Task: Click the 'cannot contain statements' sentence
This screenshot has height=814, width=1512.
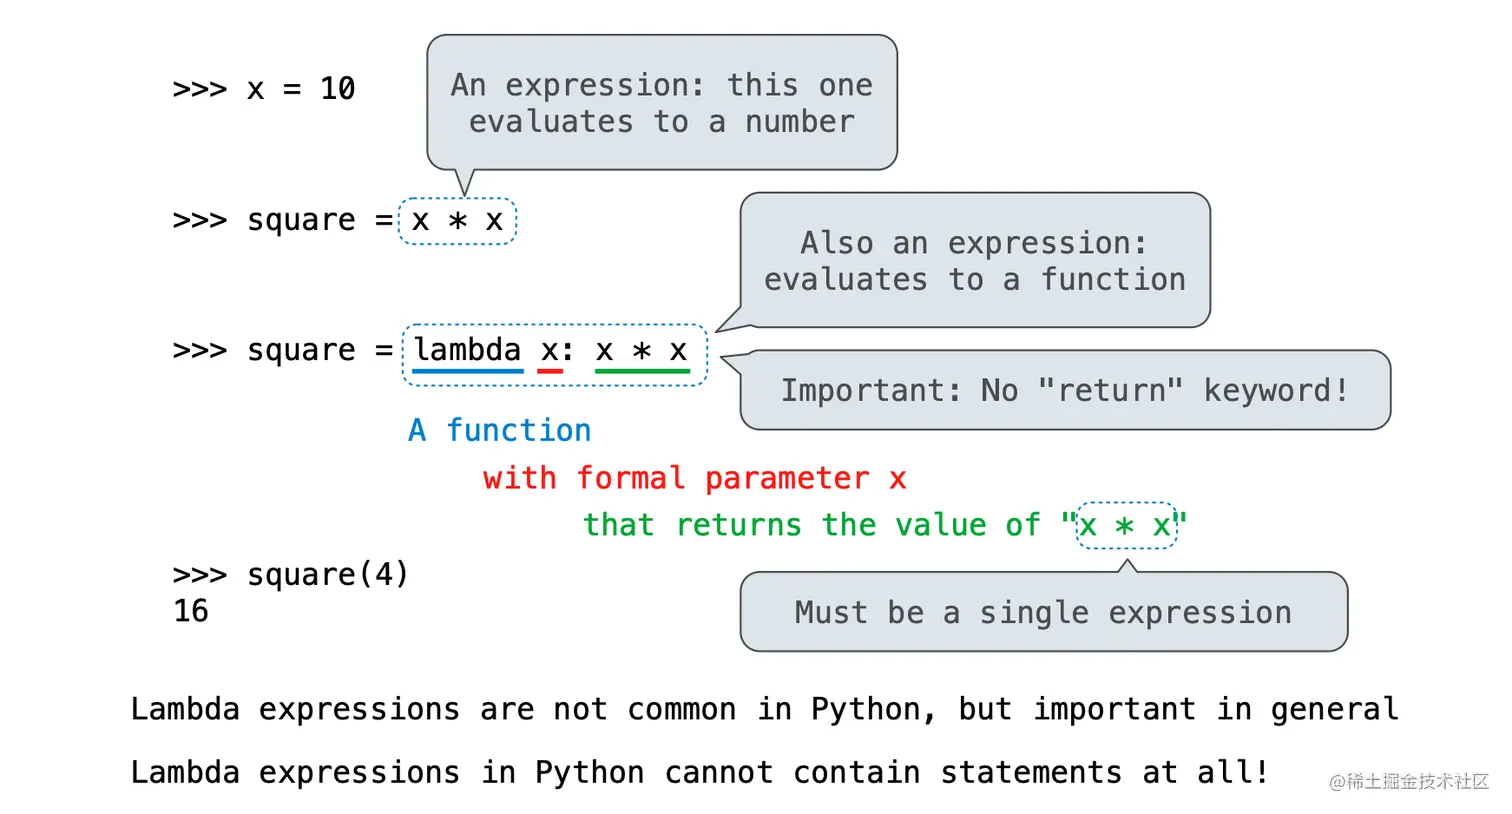Action: [x=699, y=772]
